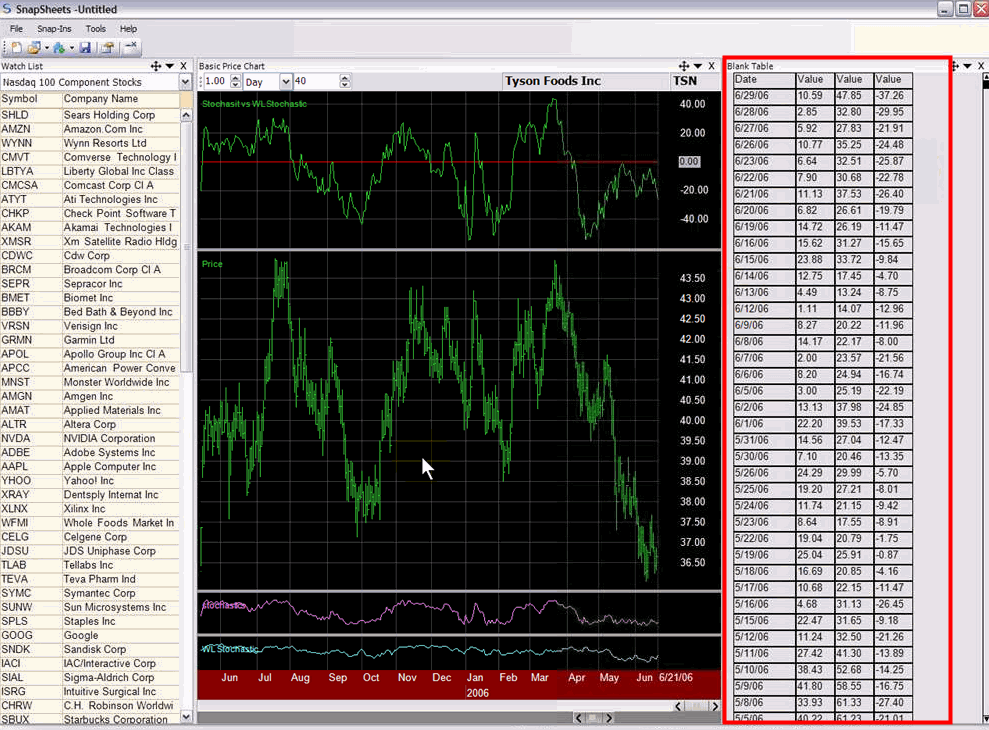This screenshot has height=730, width=989.
Task: Click the Stochastic vs WL Stochastic pane label
Action: [254, 103]
